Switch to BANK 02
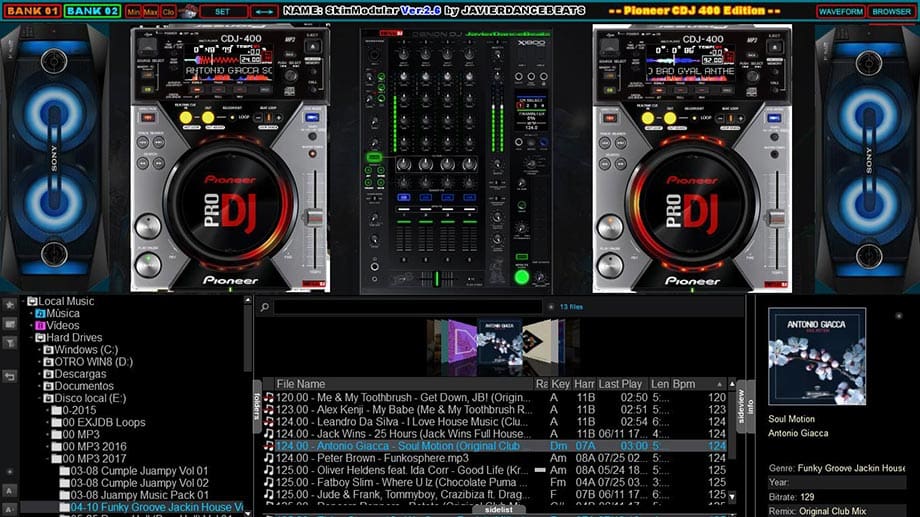 [x=93, y=11]
